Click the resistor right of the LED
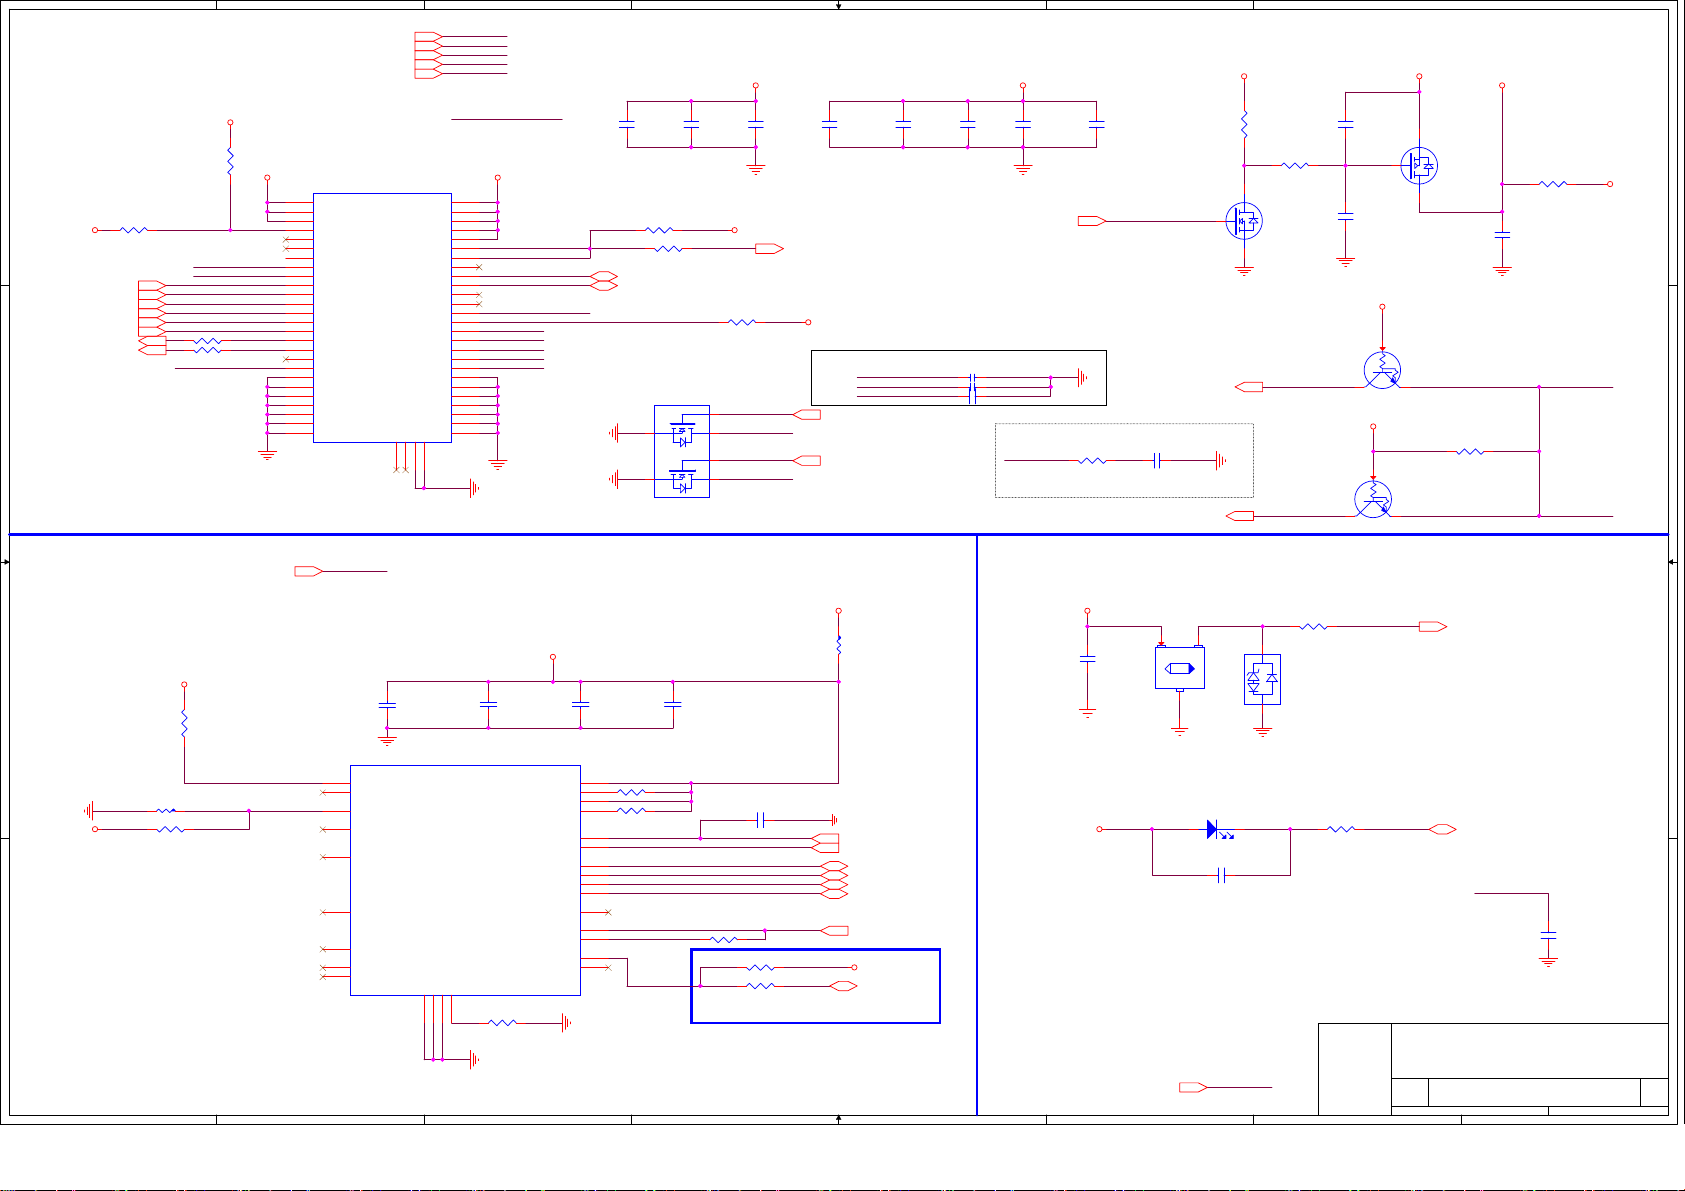 [1341, 829]
